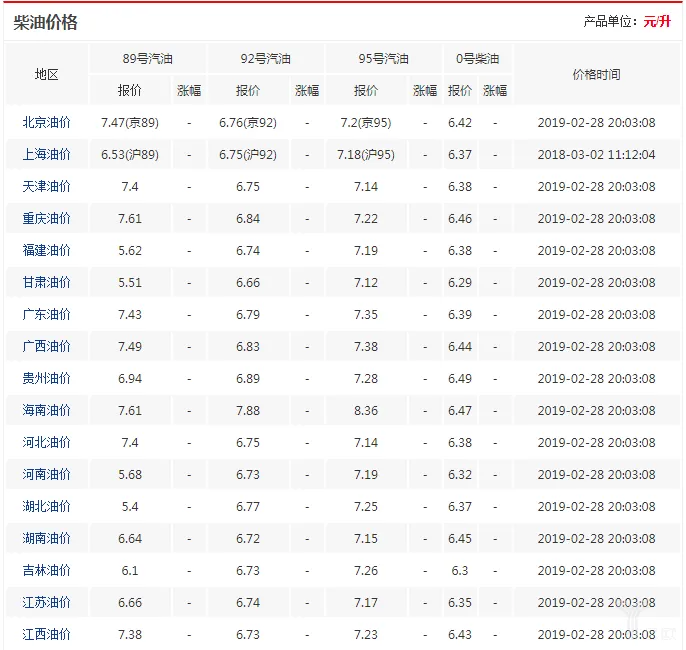The image size is (686, 650).
Task: Click the 2018-03-02 11:12:04 timestamp
Action: point(597,154)
